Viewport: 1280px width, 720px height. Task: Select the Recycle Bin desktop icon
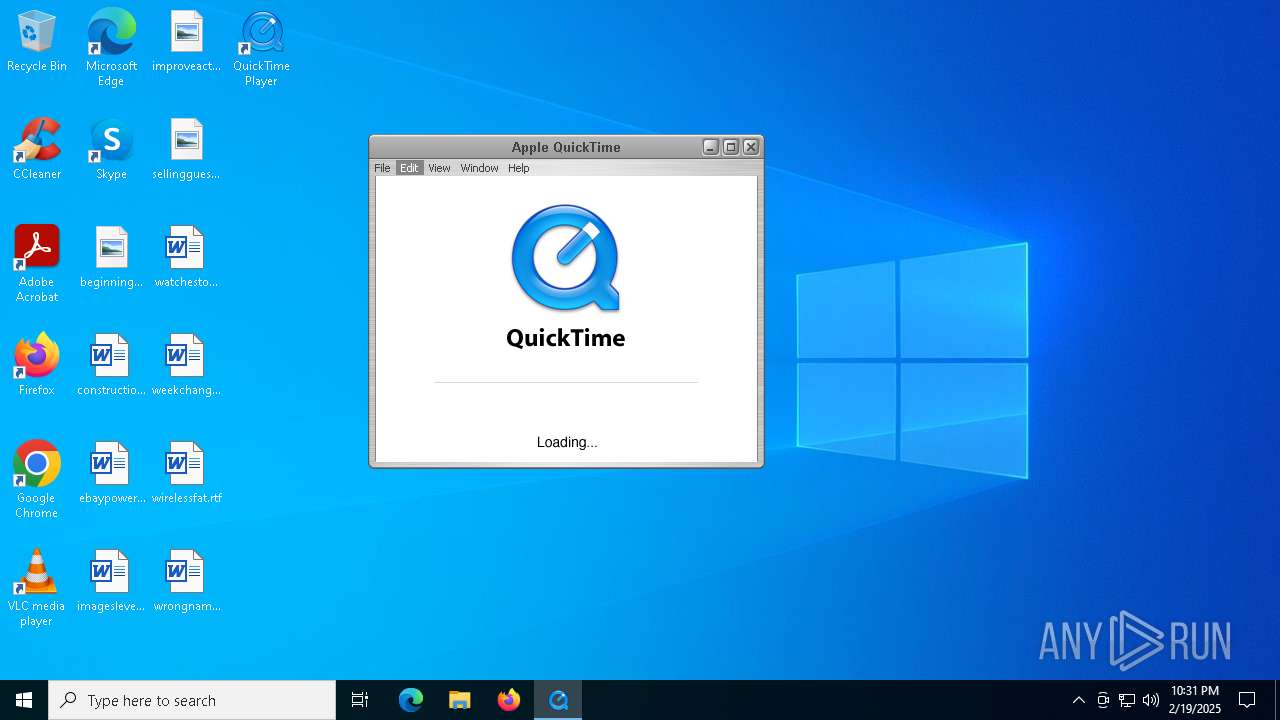(x=37, y=42)
